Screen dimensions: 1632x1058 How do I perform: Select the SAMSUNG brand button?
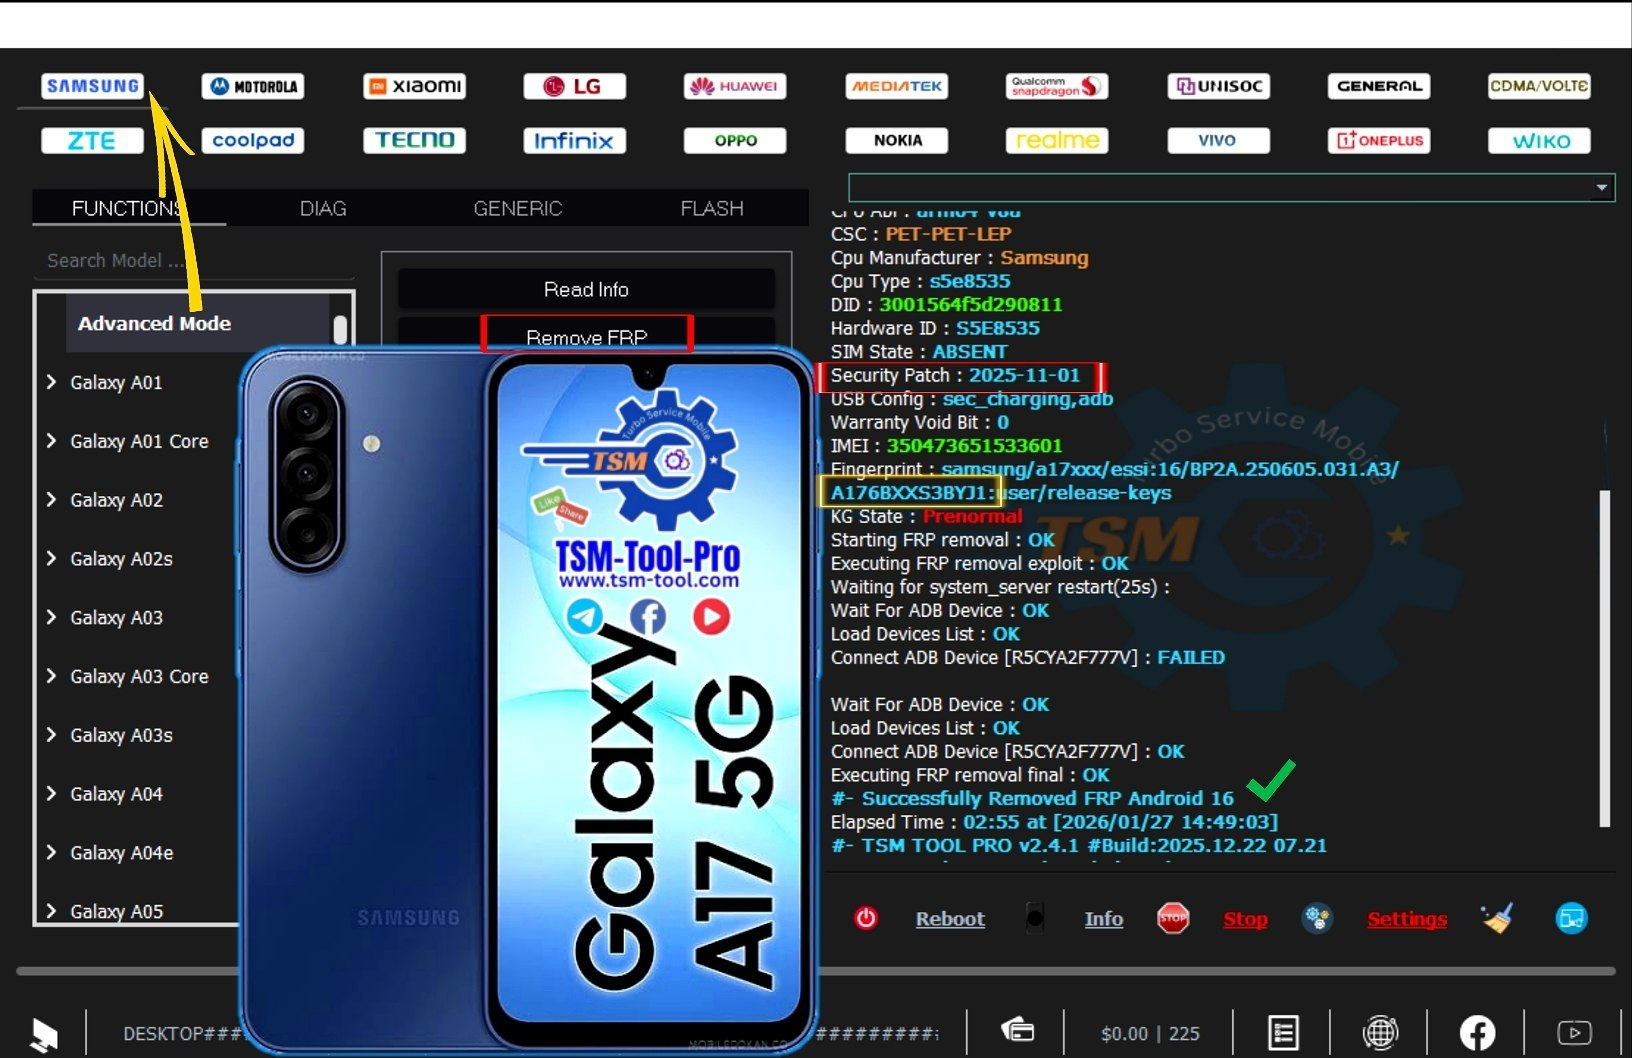(x=91, y=86)
